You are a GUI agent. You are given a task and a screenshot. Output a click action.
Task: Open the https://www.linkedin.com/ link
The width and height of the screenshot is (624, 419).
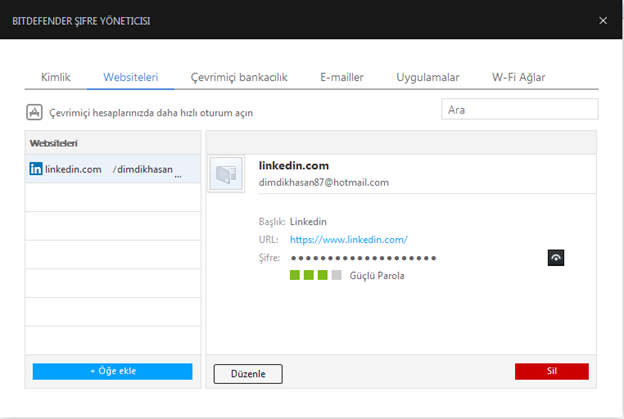point(349,240)
